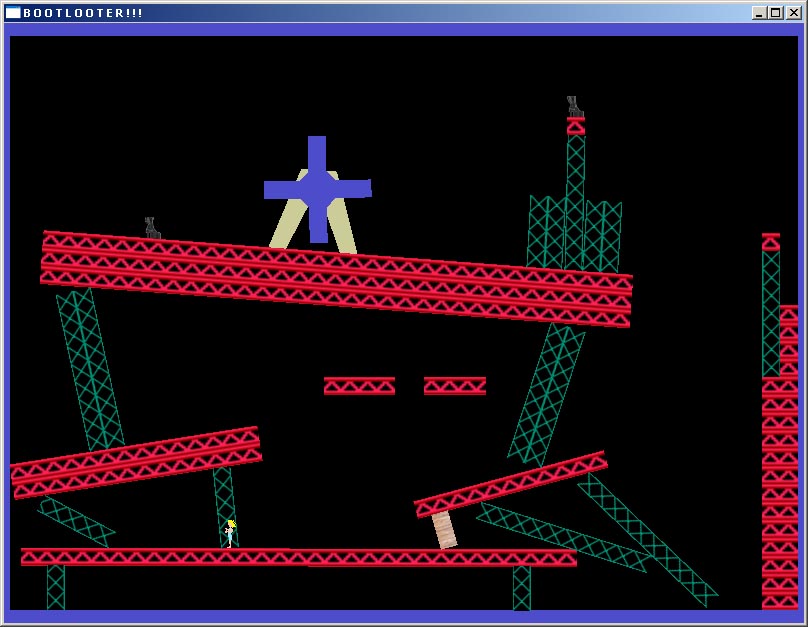Maximize the BOOTLOOTER window
Screen dimensions: 808x627
pyautogui.click(x=776, y=13)
